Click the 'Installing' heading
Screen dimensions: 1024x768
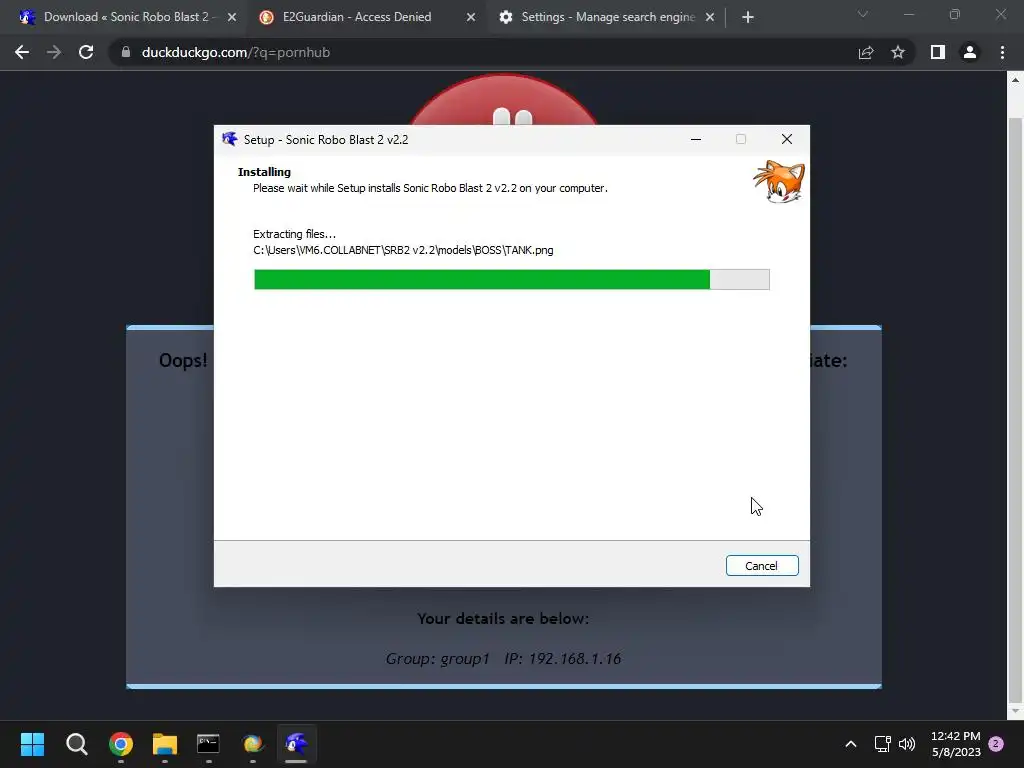pyautogui.click(x=264, y=172)
